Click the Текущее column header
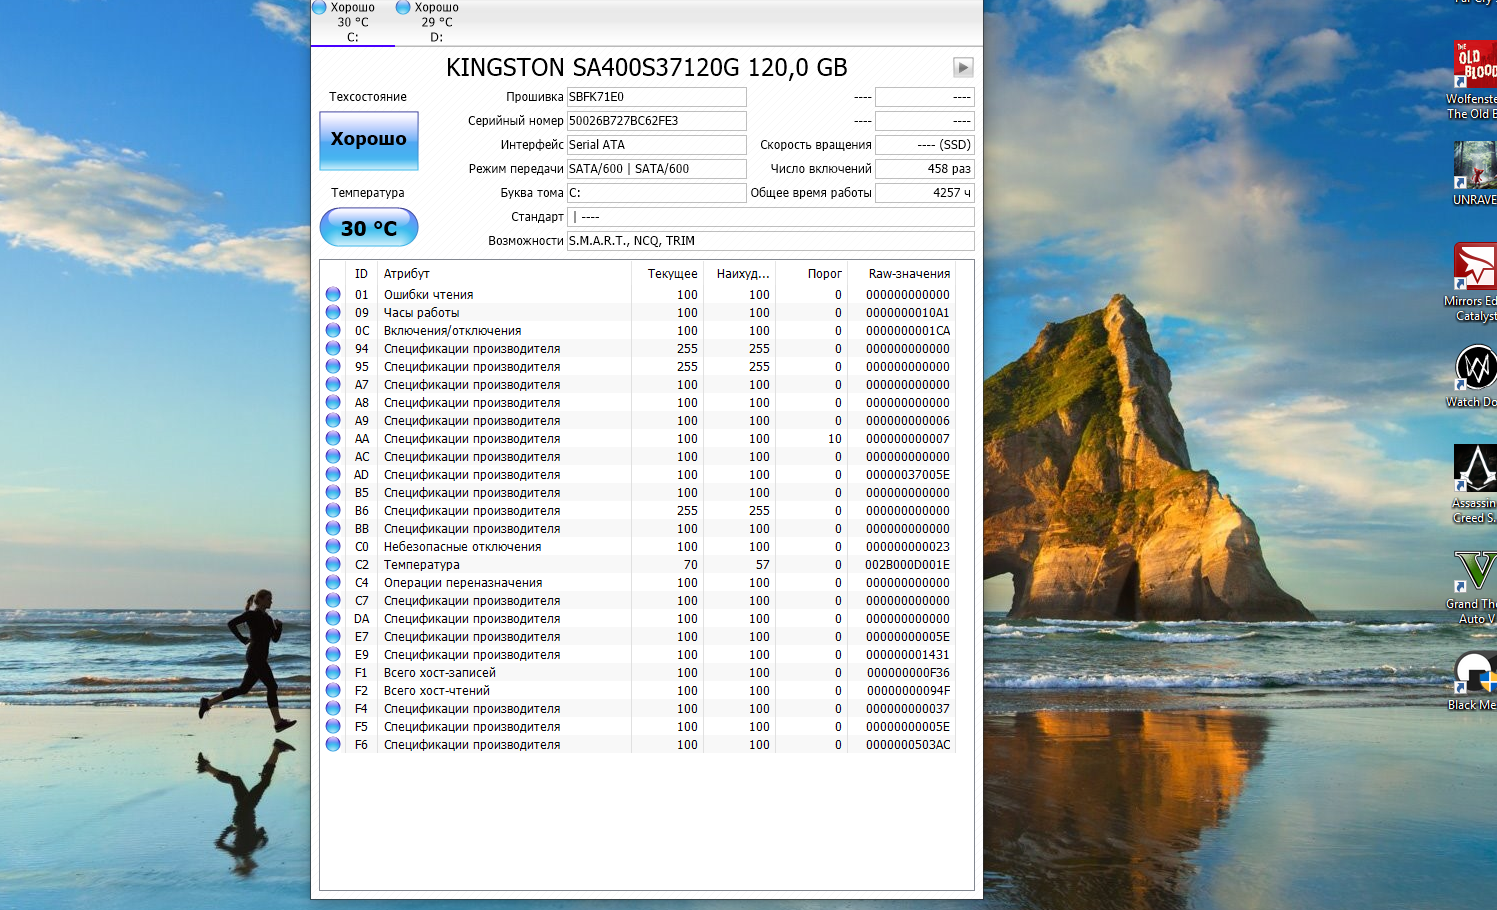Screen dimensions: 1497x910 tap(667, 274)
